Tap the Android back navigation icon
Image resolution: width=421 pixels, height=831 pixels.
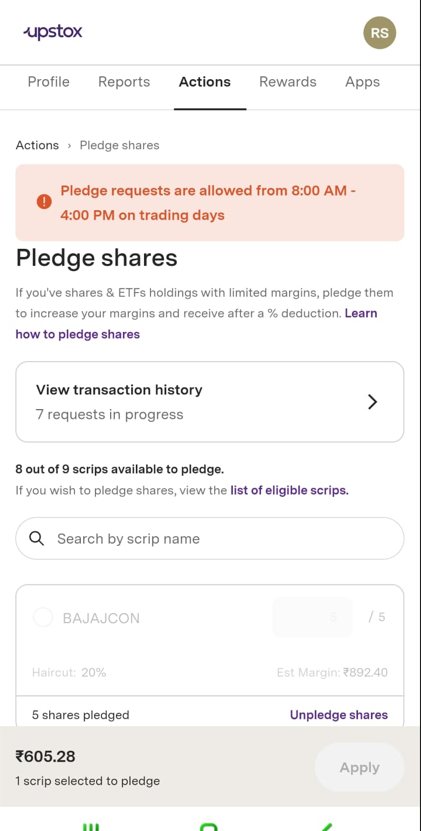327,827
